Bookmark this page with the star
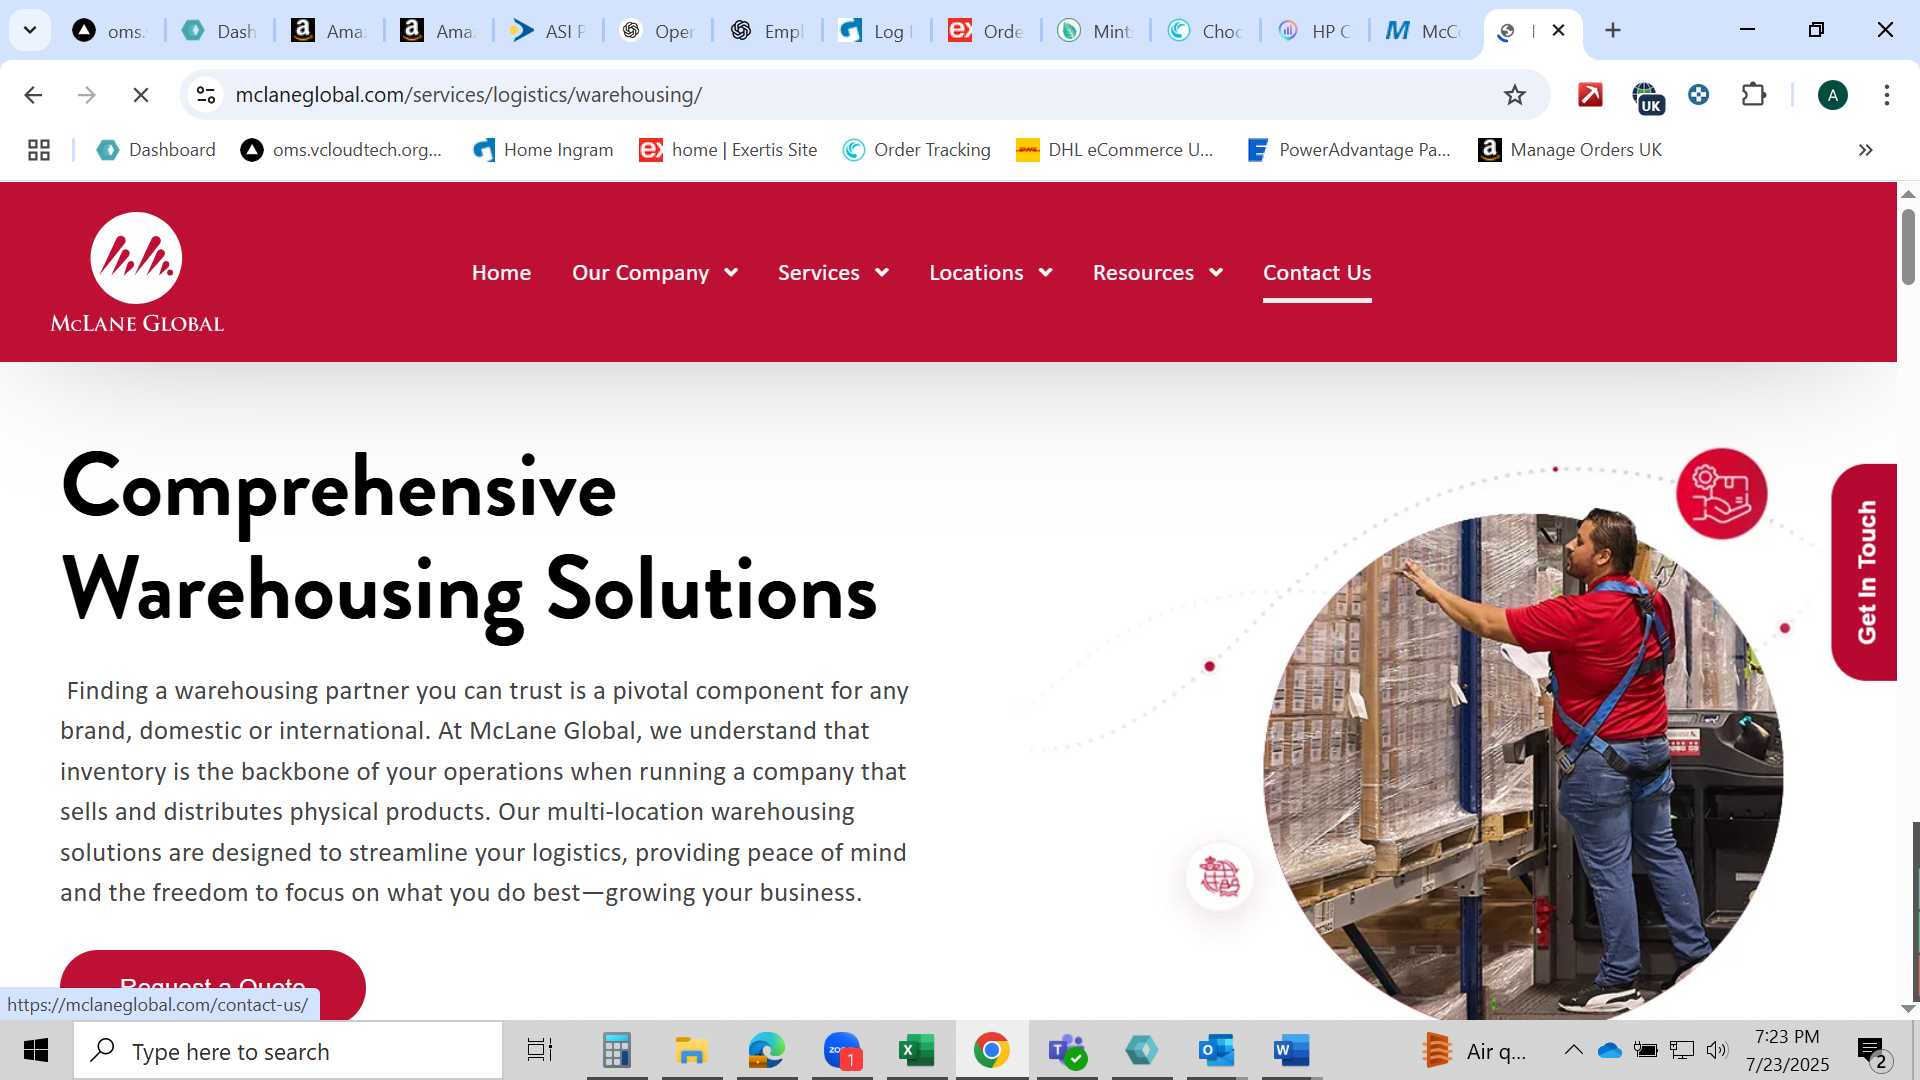This screenshot has height=1080, width=1920. (1515, 95)
